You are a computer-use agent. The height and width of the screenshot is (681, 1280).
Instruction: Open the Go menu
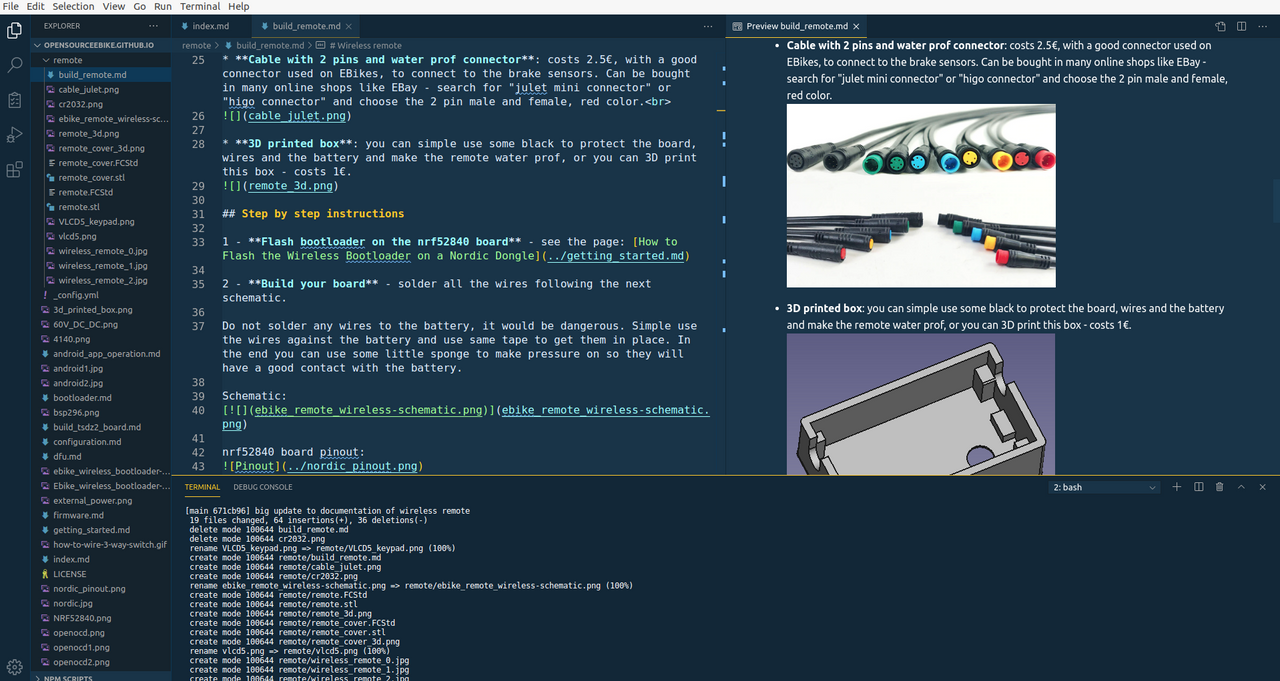point(140,6)
